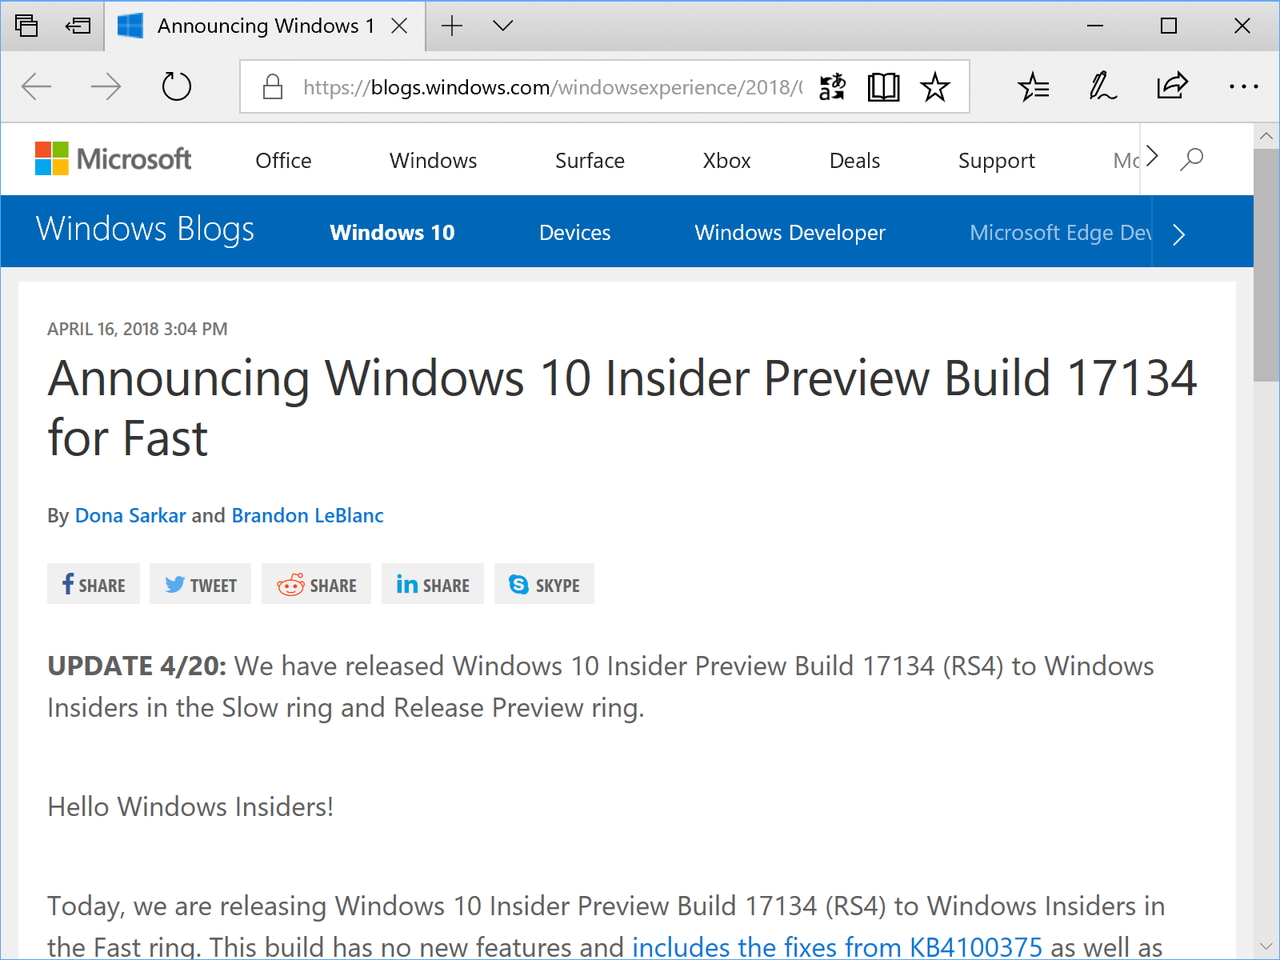Expand more Windows Blogs categories with the chevron
This screenshot has height=960, width=1280.
1178,233
